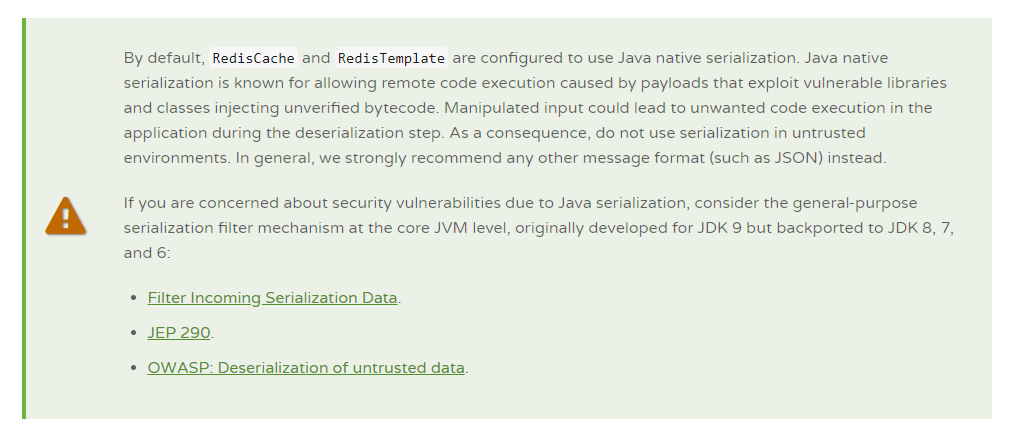Click the bullet before JEP 290
Screen dimensions: 1016x436
pos(134,333)
